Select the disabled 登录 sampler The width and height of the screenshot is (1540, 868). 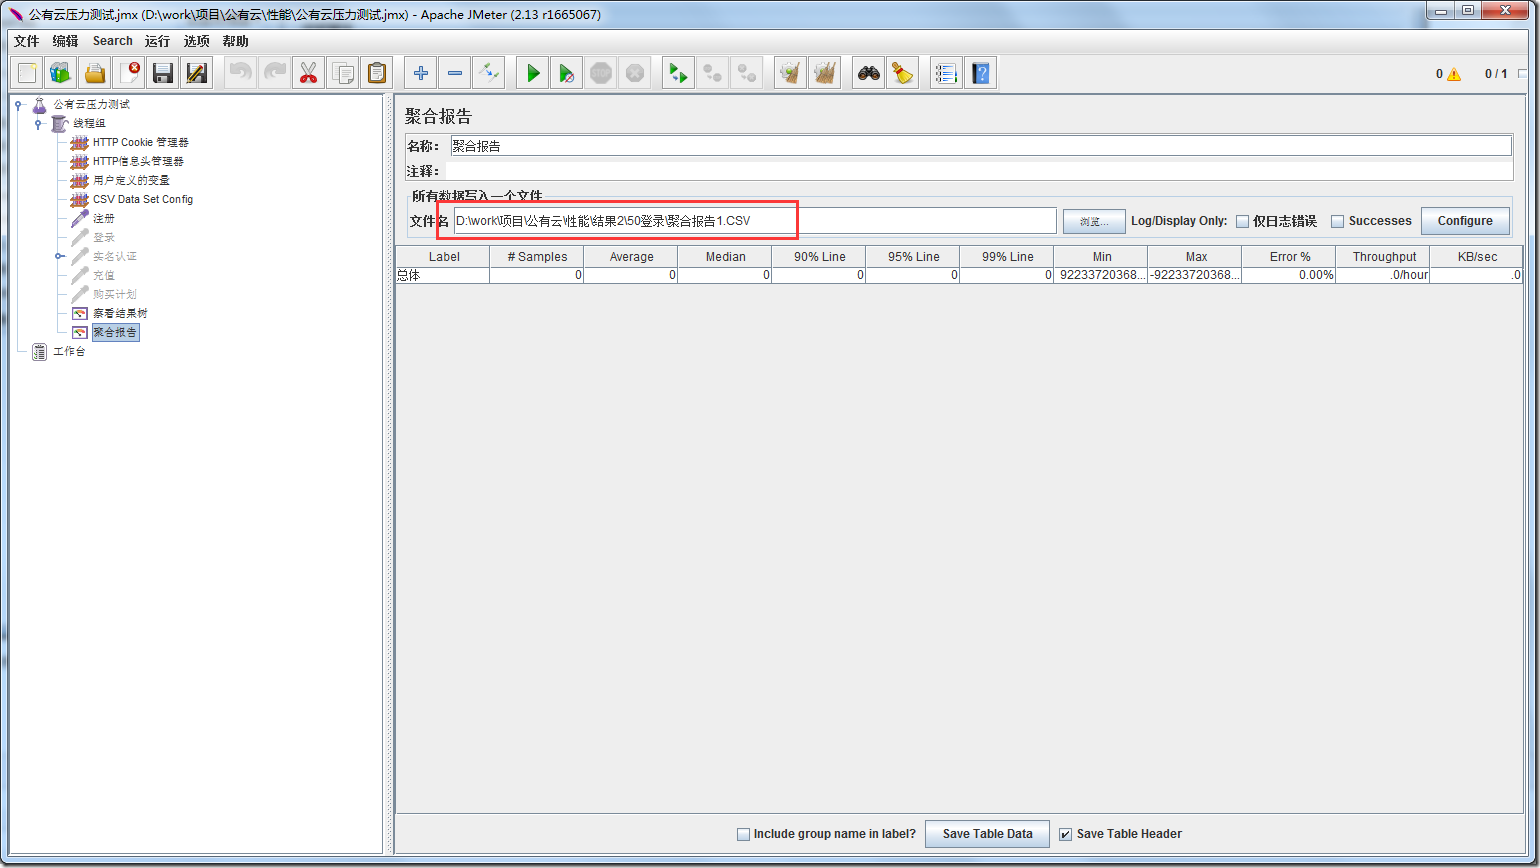[104, 237]
